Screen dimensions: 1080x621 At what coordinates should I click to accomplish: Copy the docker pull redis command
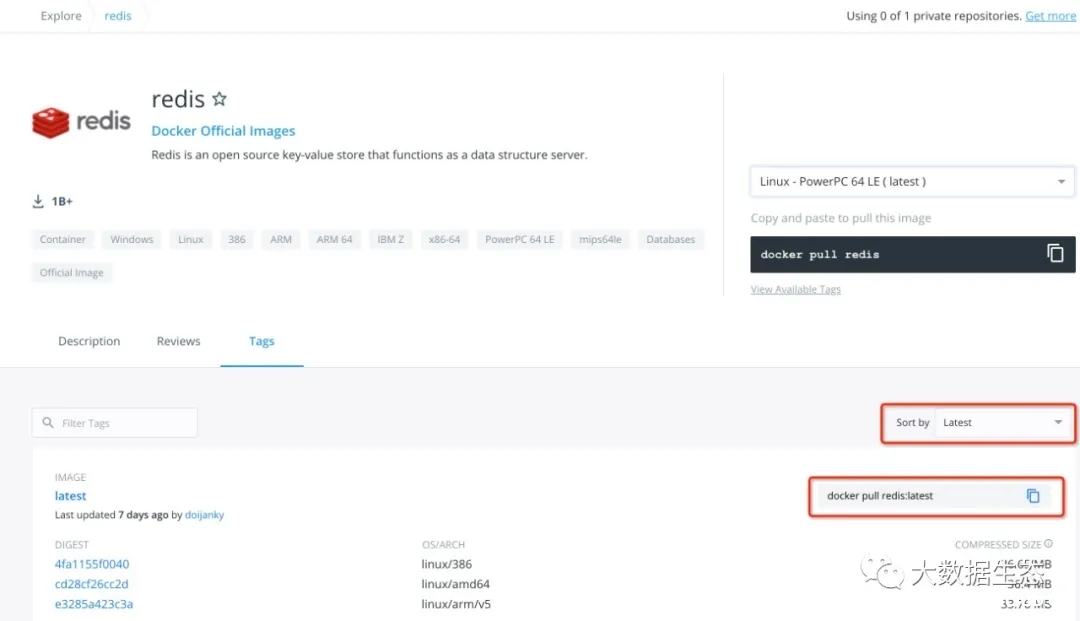pyautogui.click(x=1055, y=254)
